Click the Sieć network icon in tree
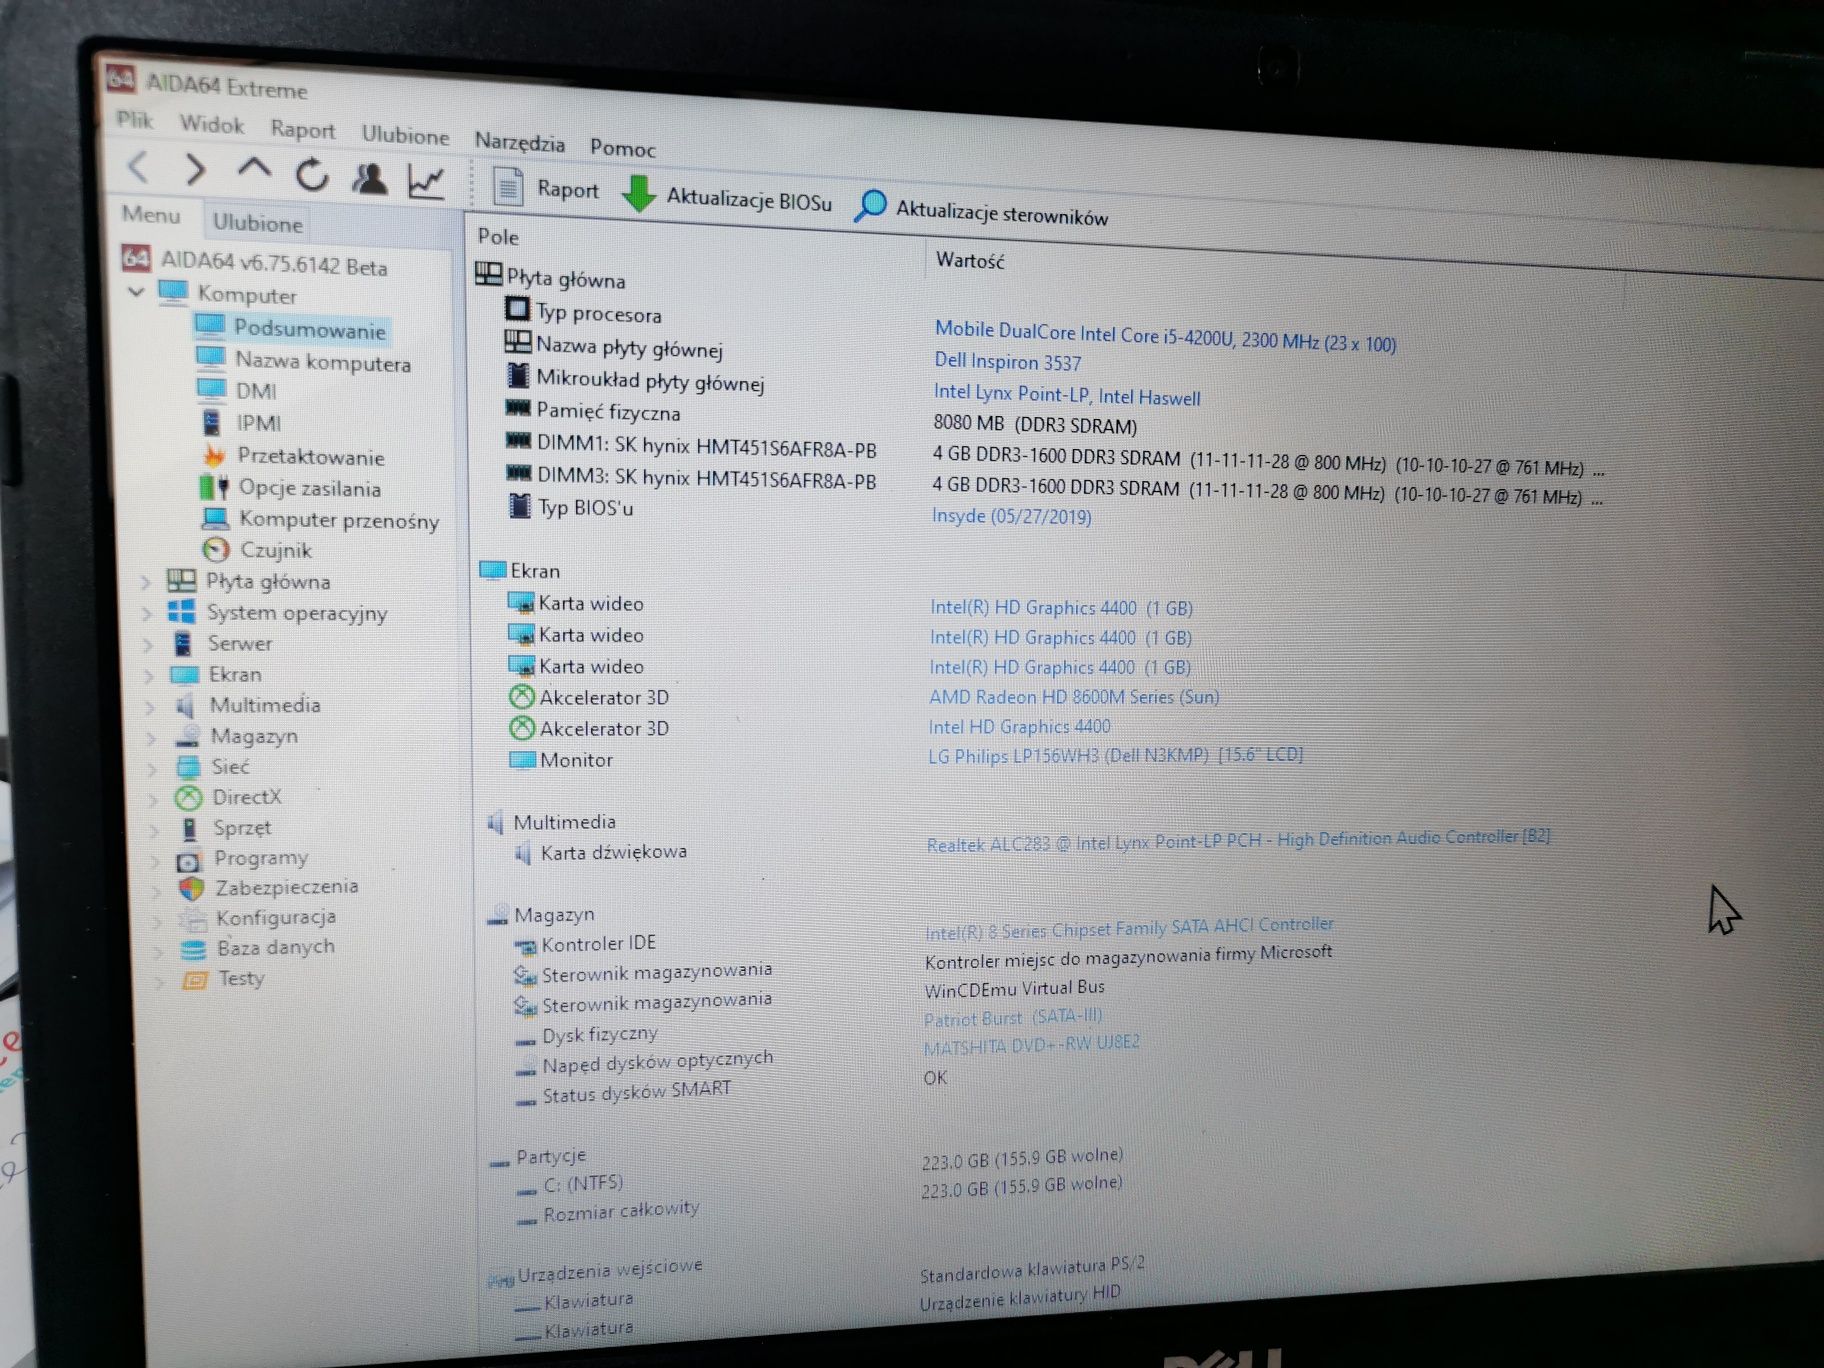The width and height of the screenshot is (1824, 1368). pyautogui.click(x=188, y=767)
